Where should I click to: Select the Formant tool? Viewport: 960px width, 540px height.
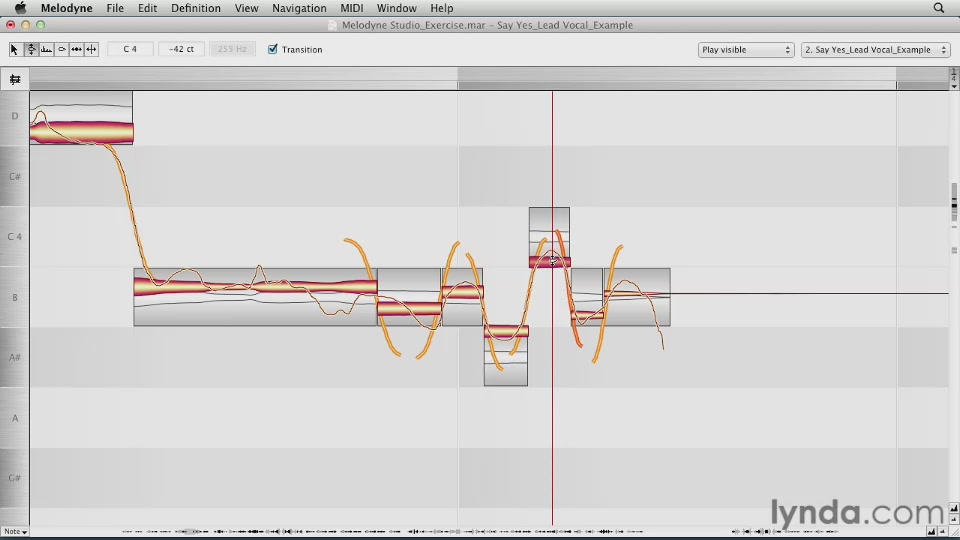(x=46, y=50)
